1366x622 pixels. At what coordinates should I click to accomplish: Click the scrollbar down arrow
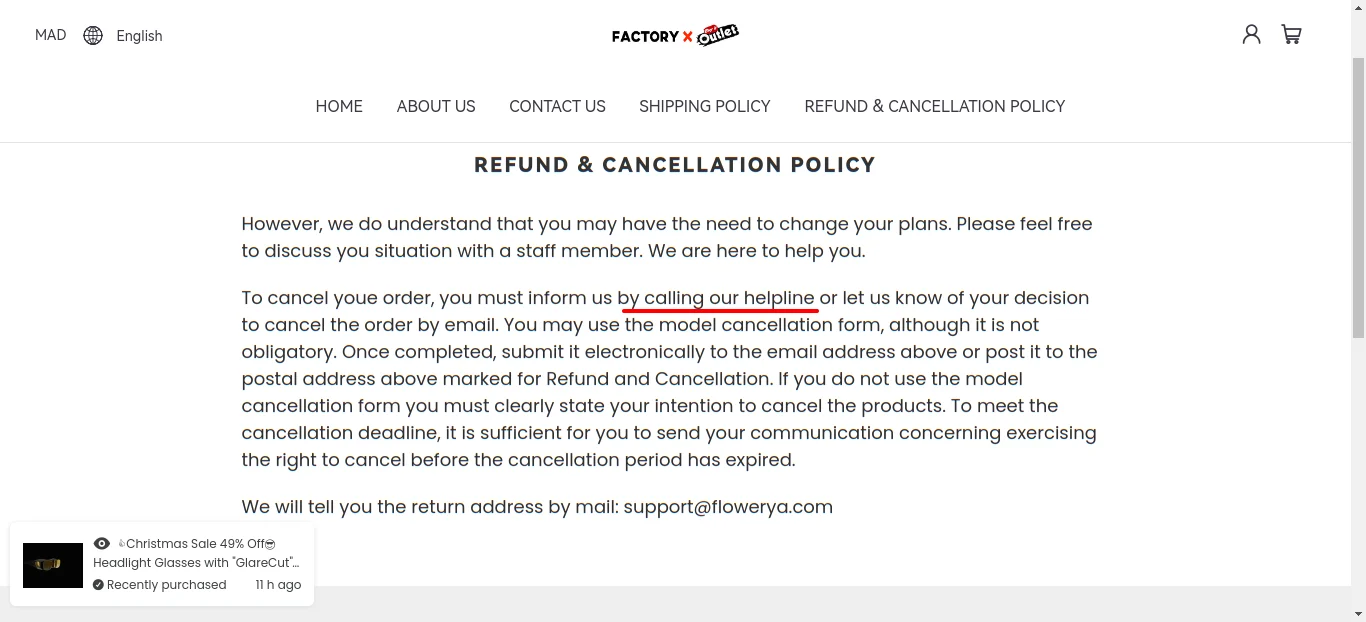tap(1358, 613)
